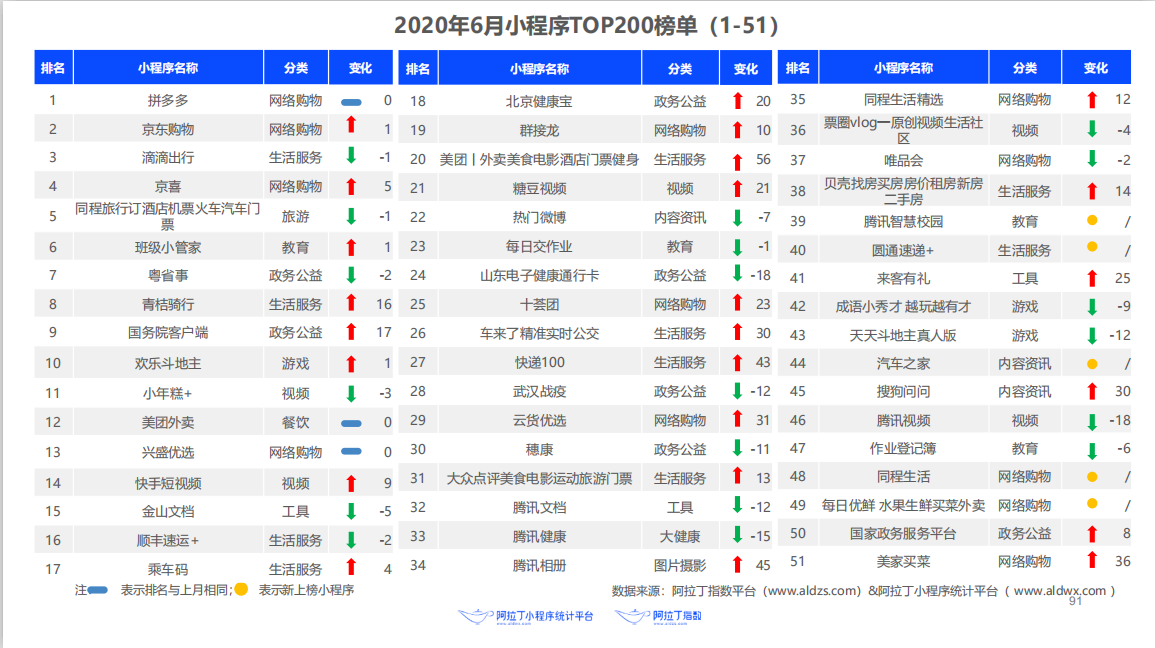Click the red up arrow for 美家买菜
Image resolution: width=1155 pixels, height=648 pixels.
coord(1092,560)
